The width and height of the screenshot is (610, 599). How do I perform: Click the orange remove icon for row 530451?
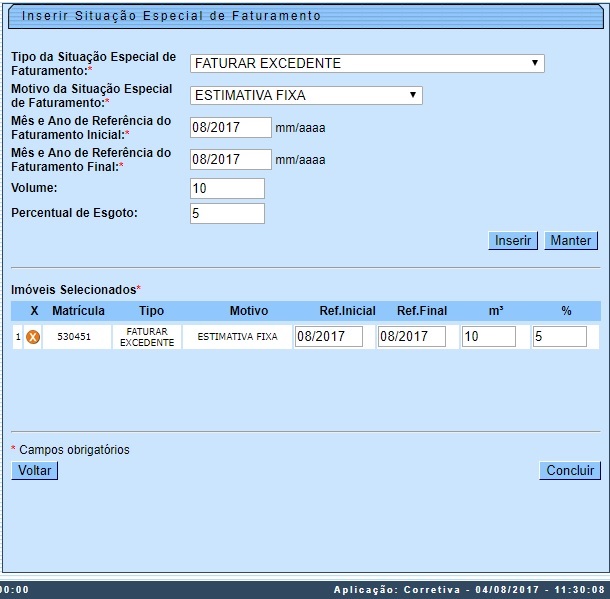pyautogui.click(x=33, y=337)
